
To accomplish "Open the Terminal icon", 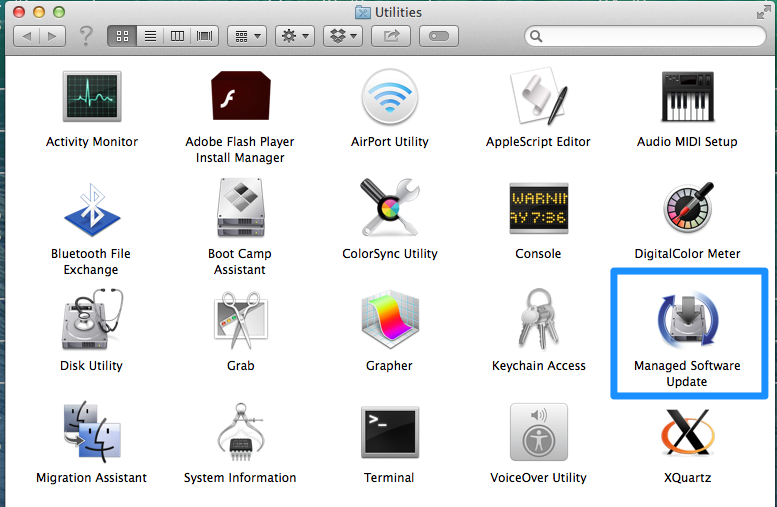I will coord(389,432).
